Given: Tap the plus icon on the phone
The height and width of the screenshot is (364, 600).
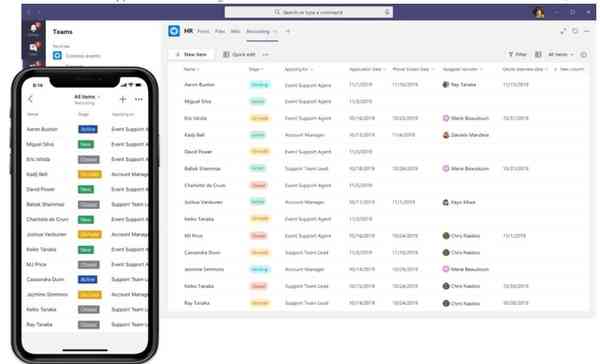Looking at the screenshot, I should point(123,100).
